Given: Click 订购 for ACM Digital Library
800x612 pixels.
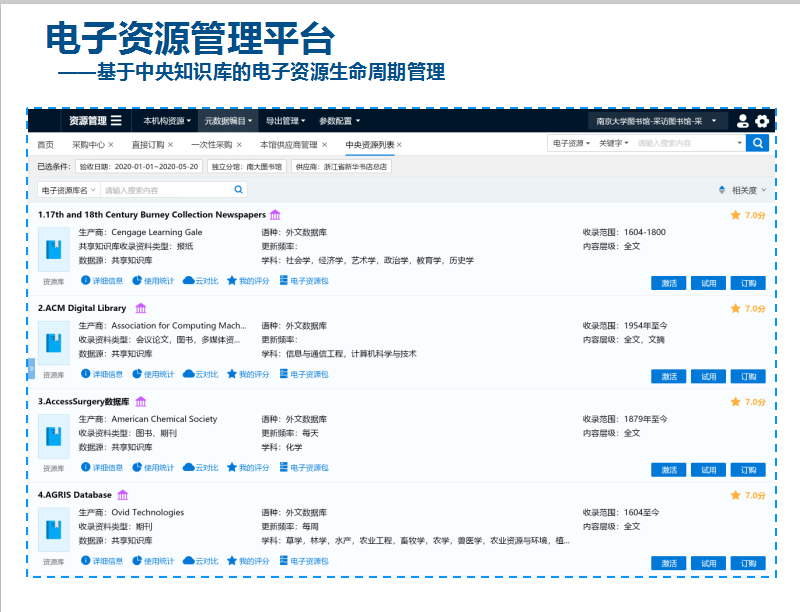Looking at the screenshot, I should 748,376.
